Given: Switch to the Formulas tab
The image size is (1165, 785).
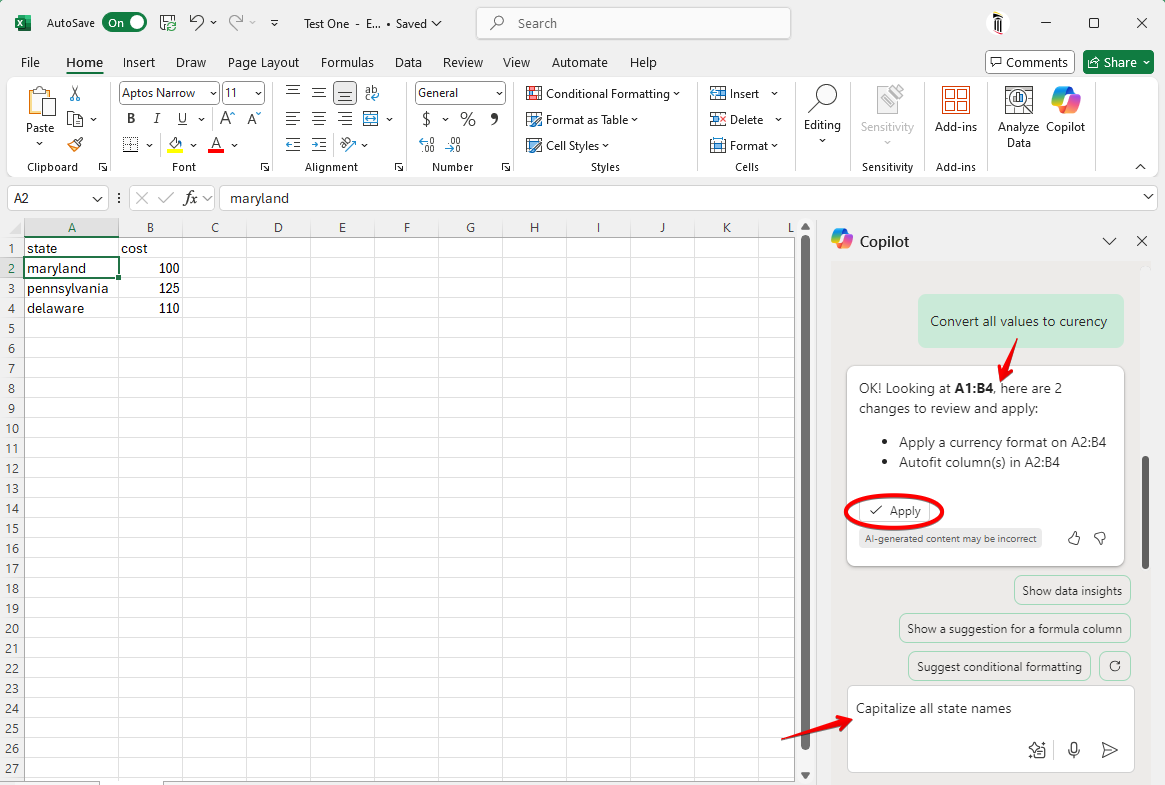Looking at the screenshot, I should point(347,62).
